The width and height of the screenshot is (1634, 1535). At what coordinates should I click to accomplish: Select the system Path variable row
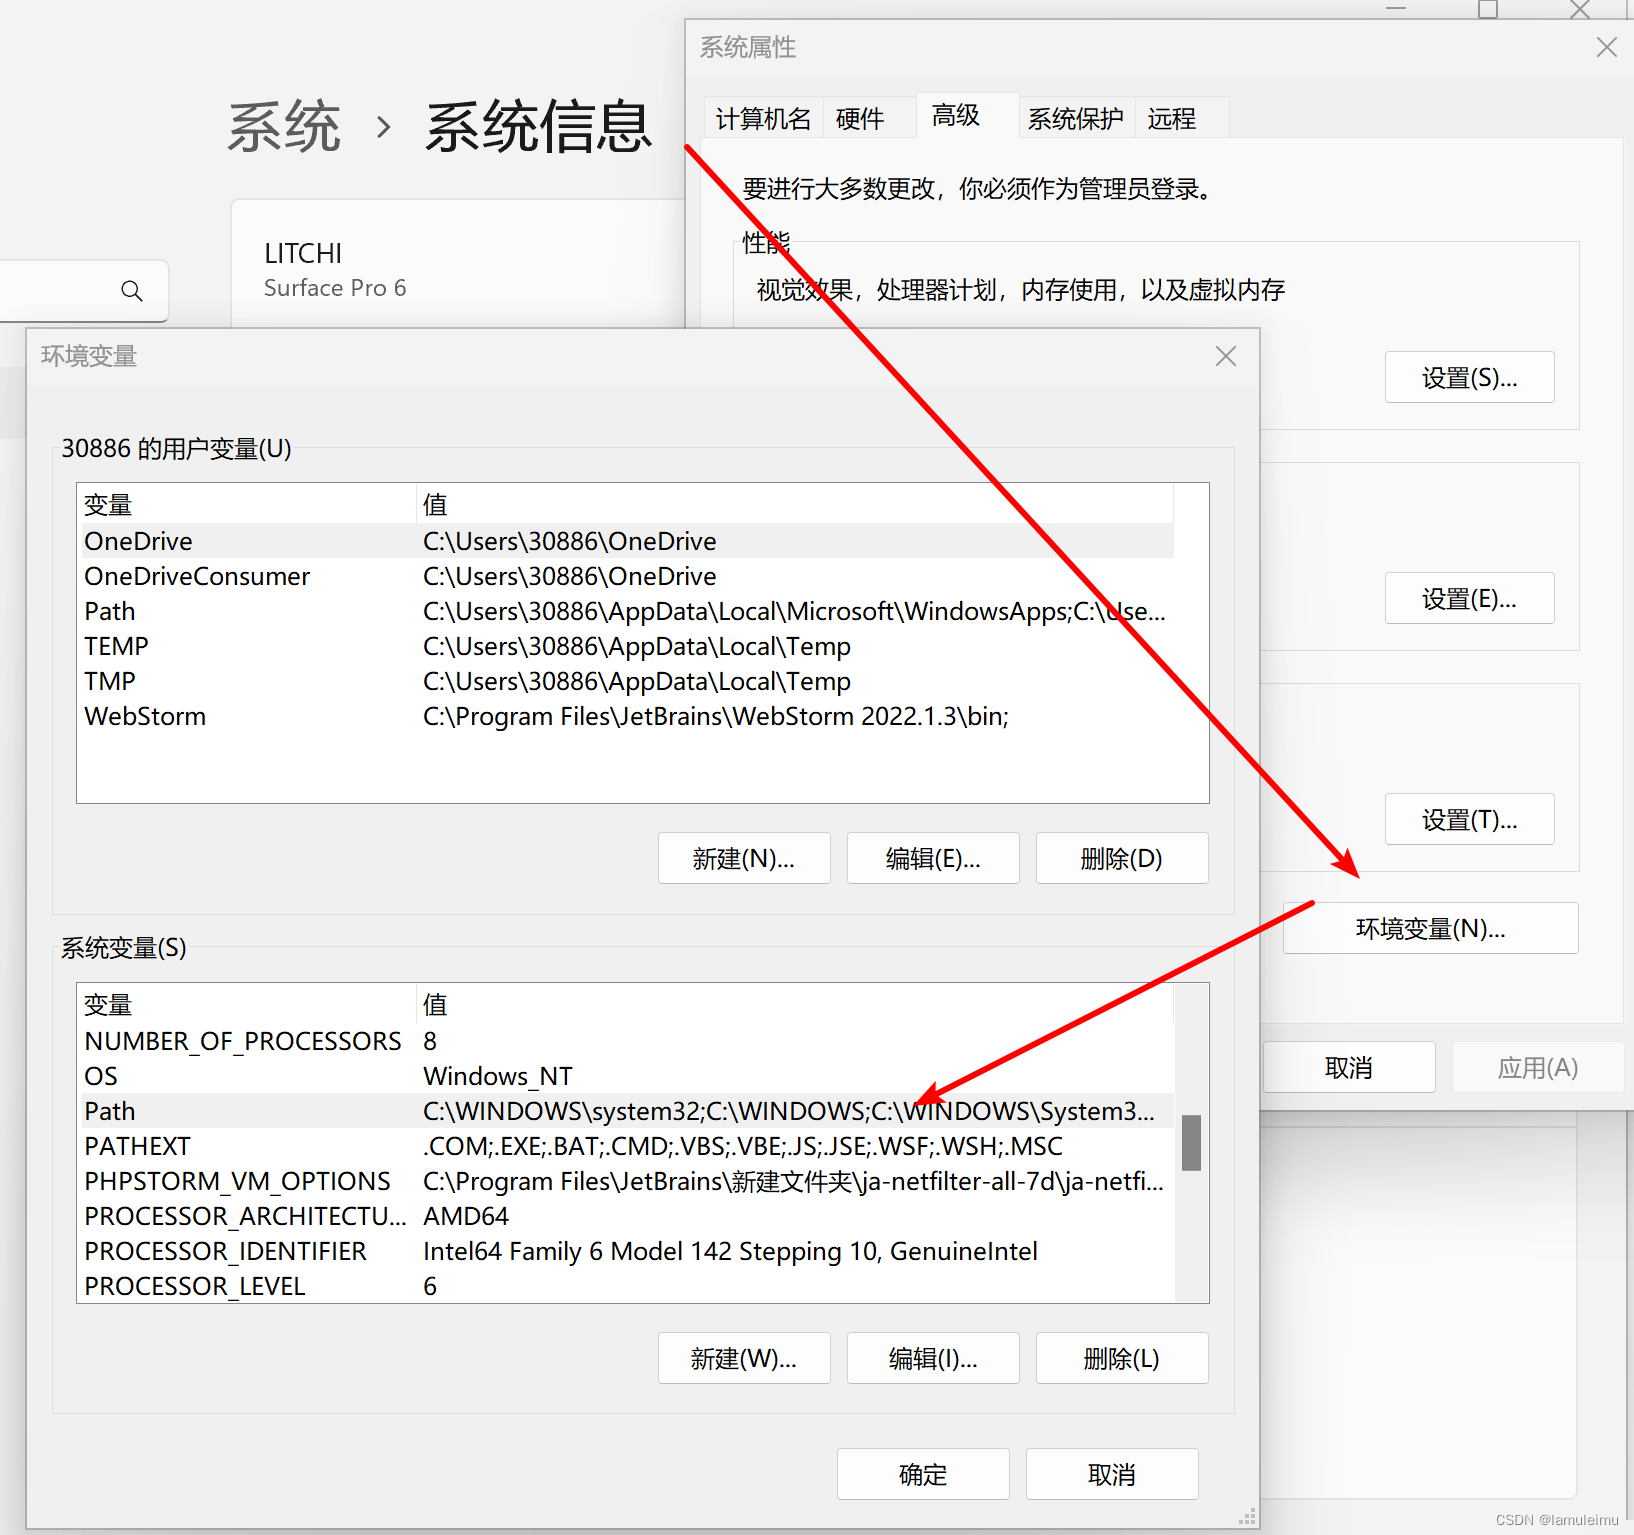(626, 1111)
